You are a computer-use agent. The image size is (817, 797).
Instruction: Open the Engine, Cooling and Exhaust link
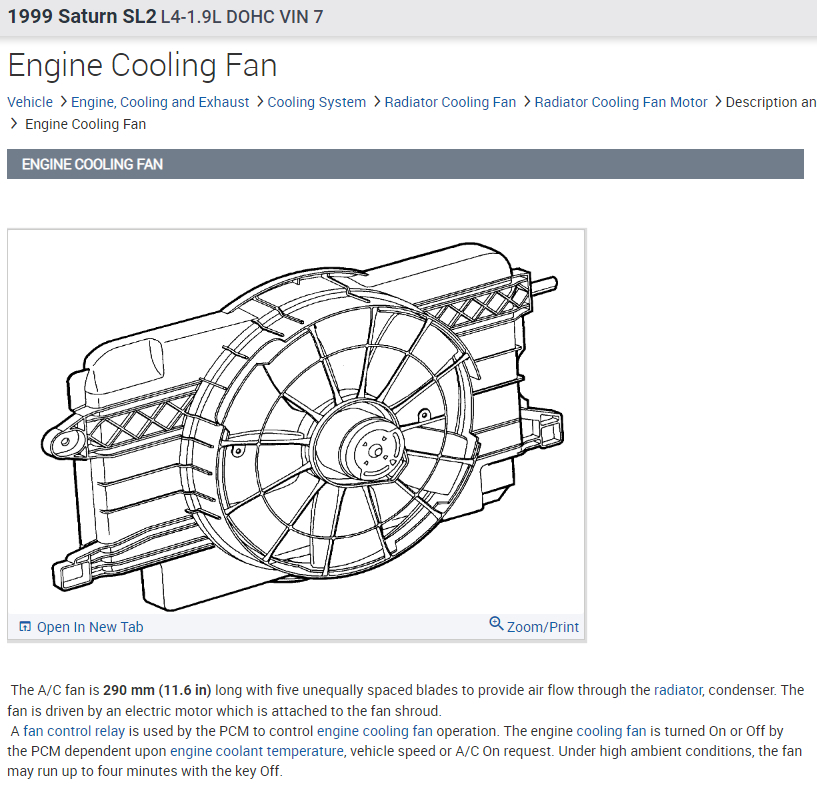pos(160,101)
